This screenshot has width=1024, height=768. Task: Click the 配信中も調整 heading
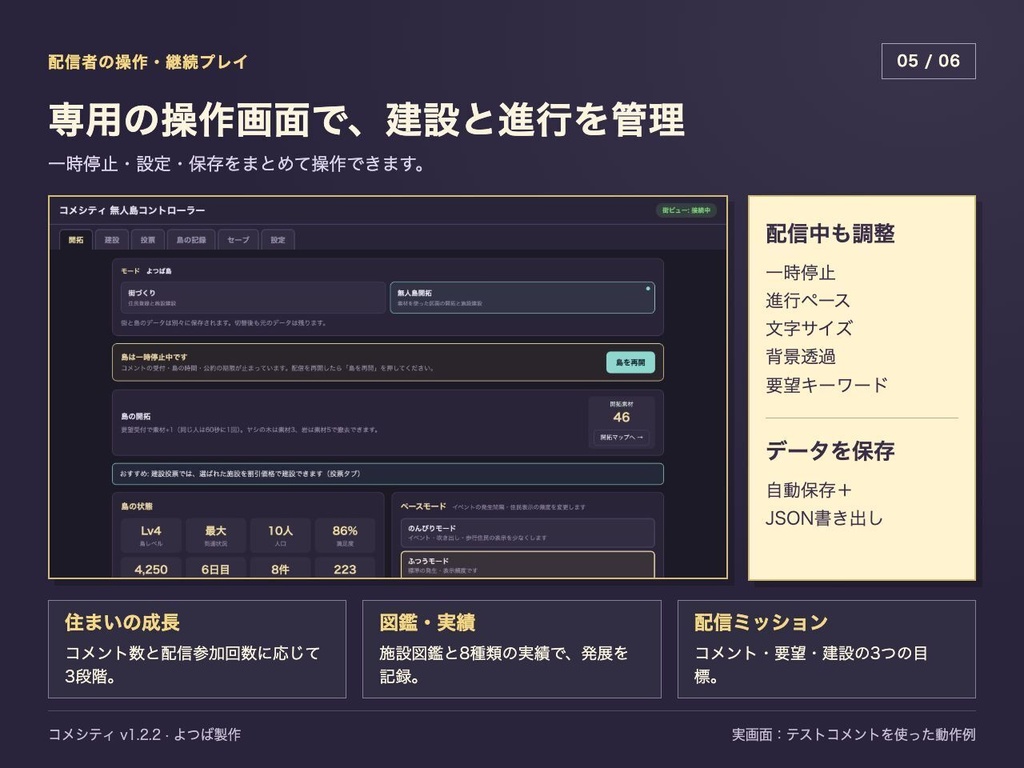830,233
